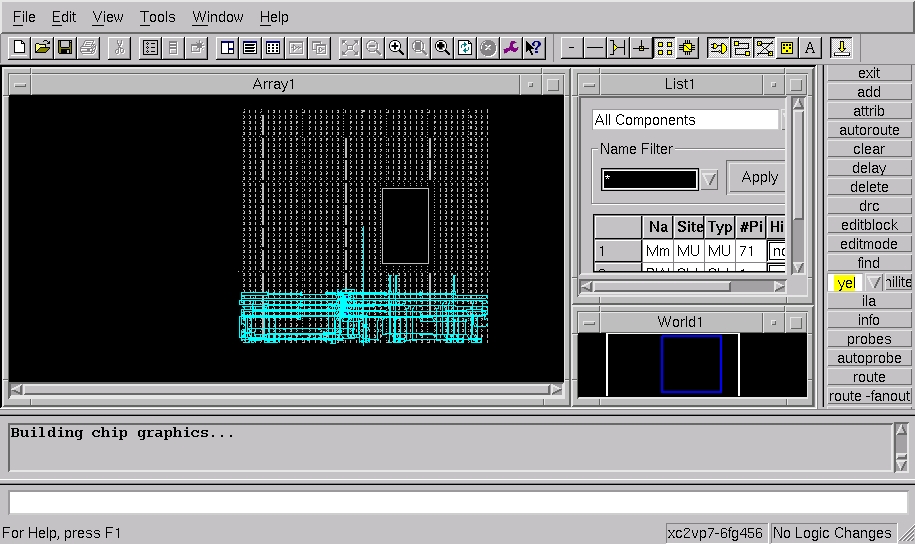Click the yellow highlight color swatch
Screen dimensions: 915x544
point(846,283)
